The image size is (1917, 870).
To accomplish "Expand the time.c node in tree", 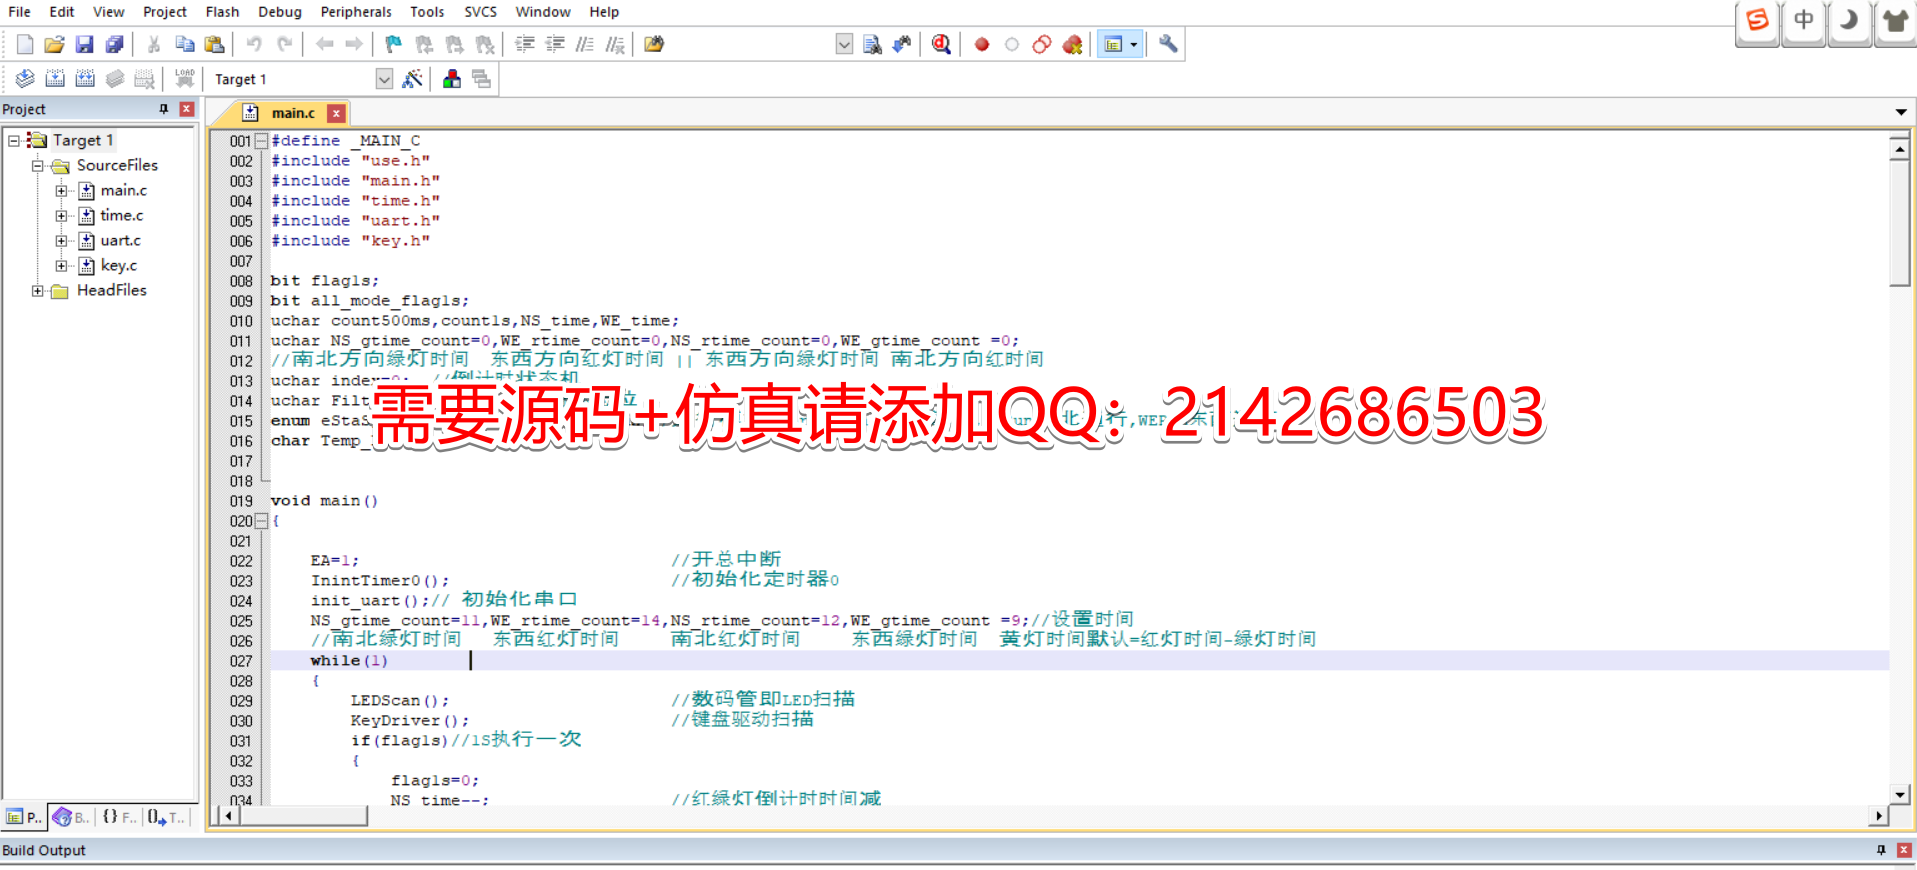I will tap(62, 216).
